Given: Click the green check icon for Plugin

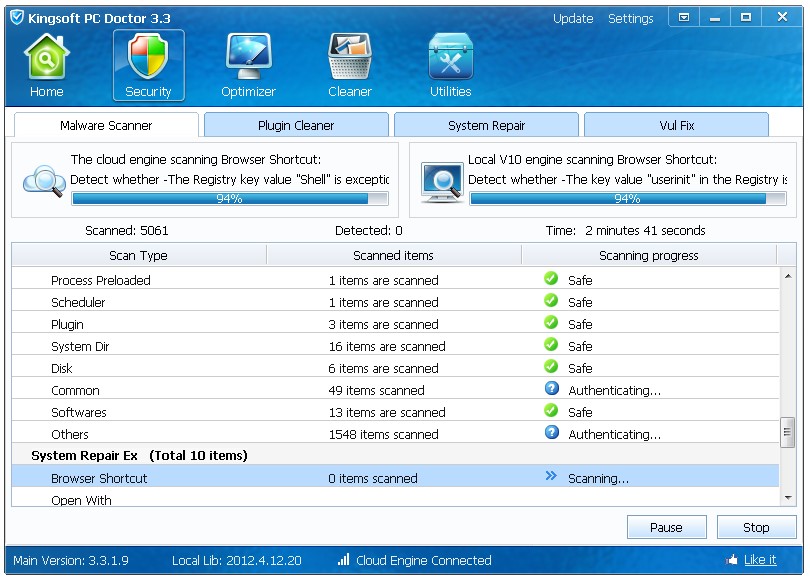Looking at the screenshot, I should 551,323.
